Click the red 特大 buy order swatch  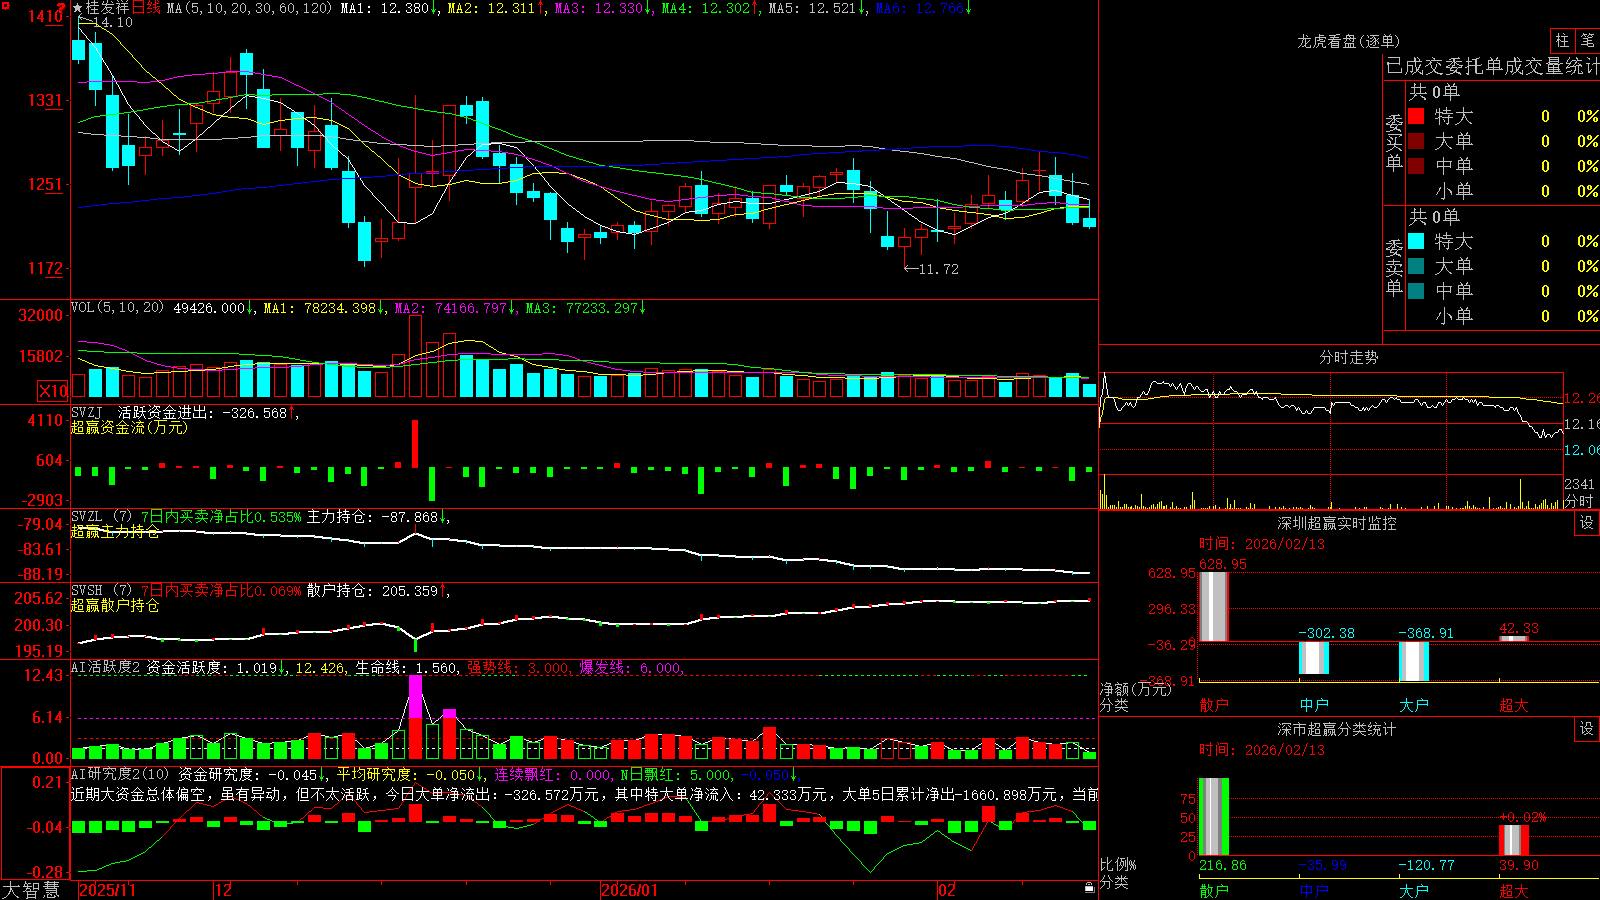click(x=1416, y=116)
